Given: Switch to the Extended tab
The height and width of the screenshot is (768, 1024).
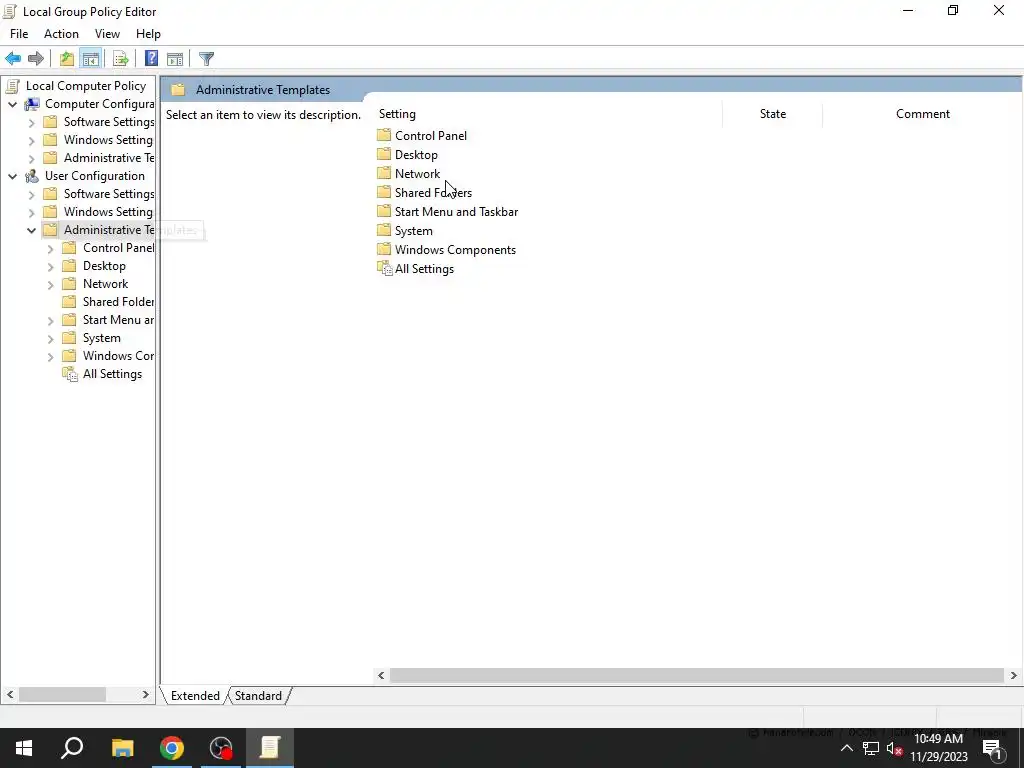Looking at the screenshot, I should pyautogui.click(x=195, y=696).
